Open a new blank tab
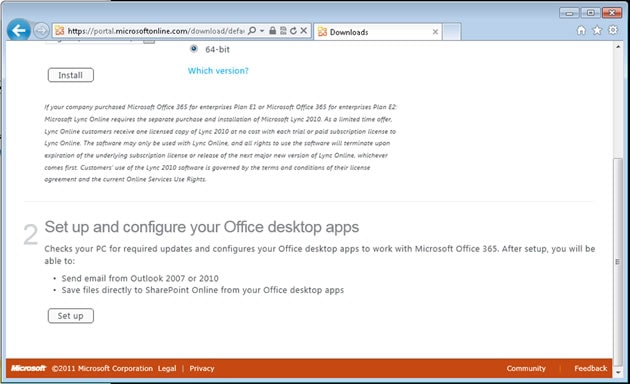Screen dimensions: 630x384 click(x=452, y=32)
